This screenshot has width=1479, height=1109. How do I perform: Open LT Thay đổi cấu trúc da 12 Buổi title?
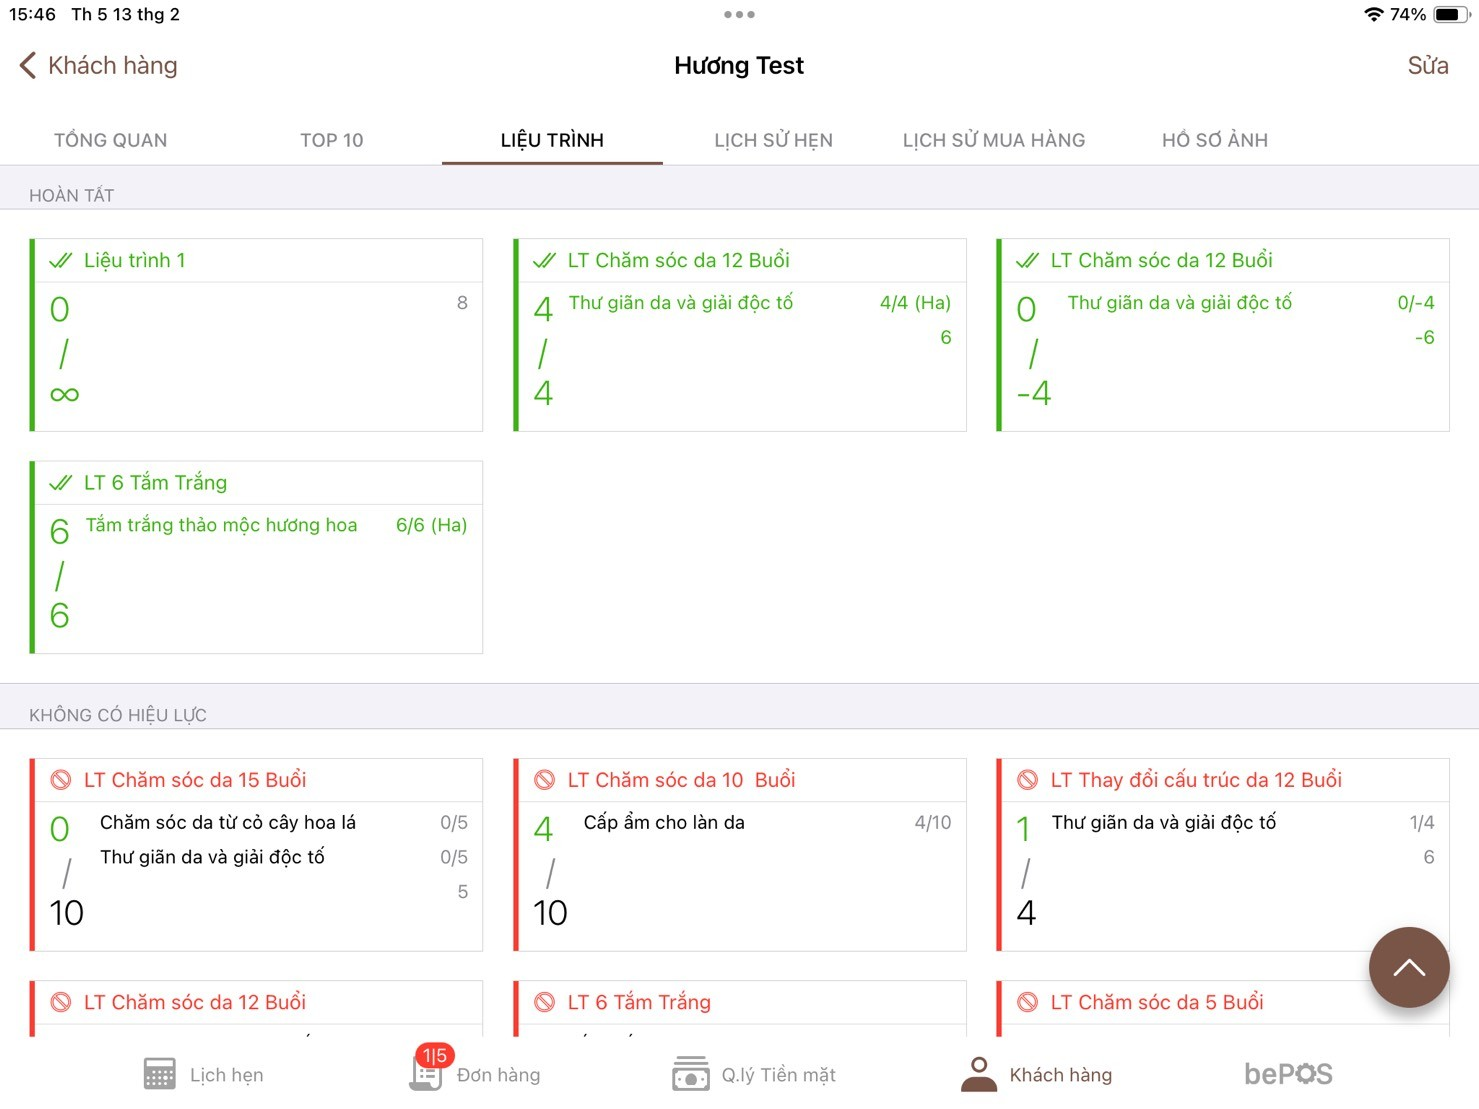[1196, 780]
